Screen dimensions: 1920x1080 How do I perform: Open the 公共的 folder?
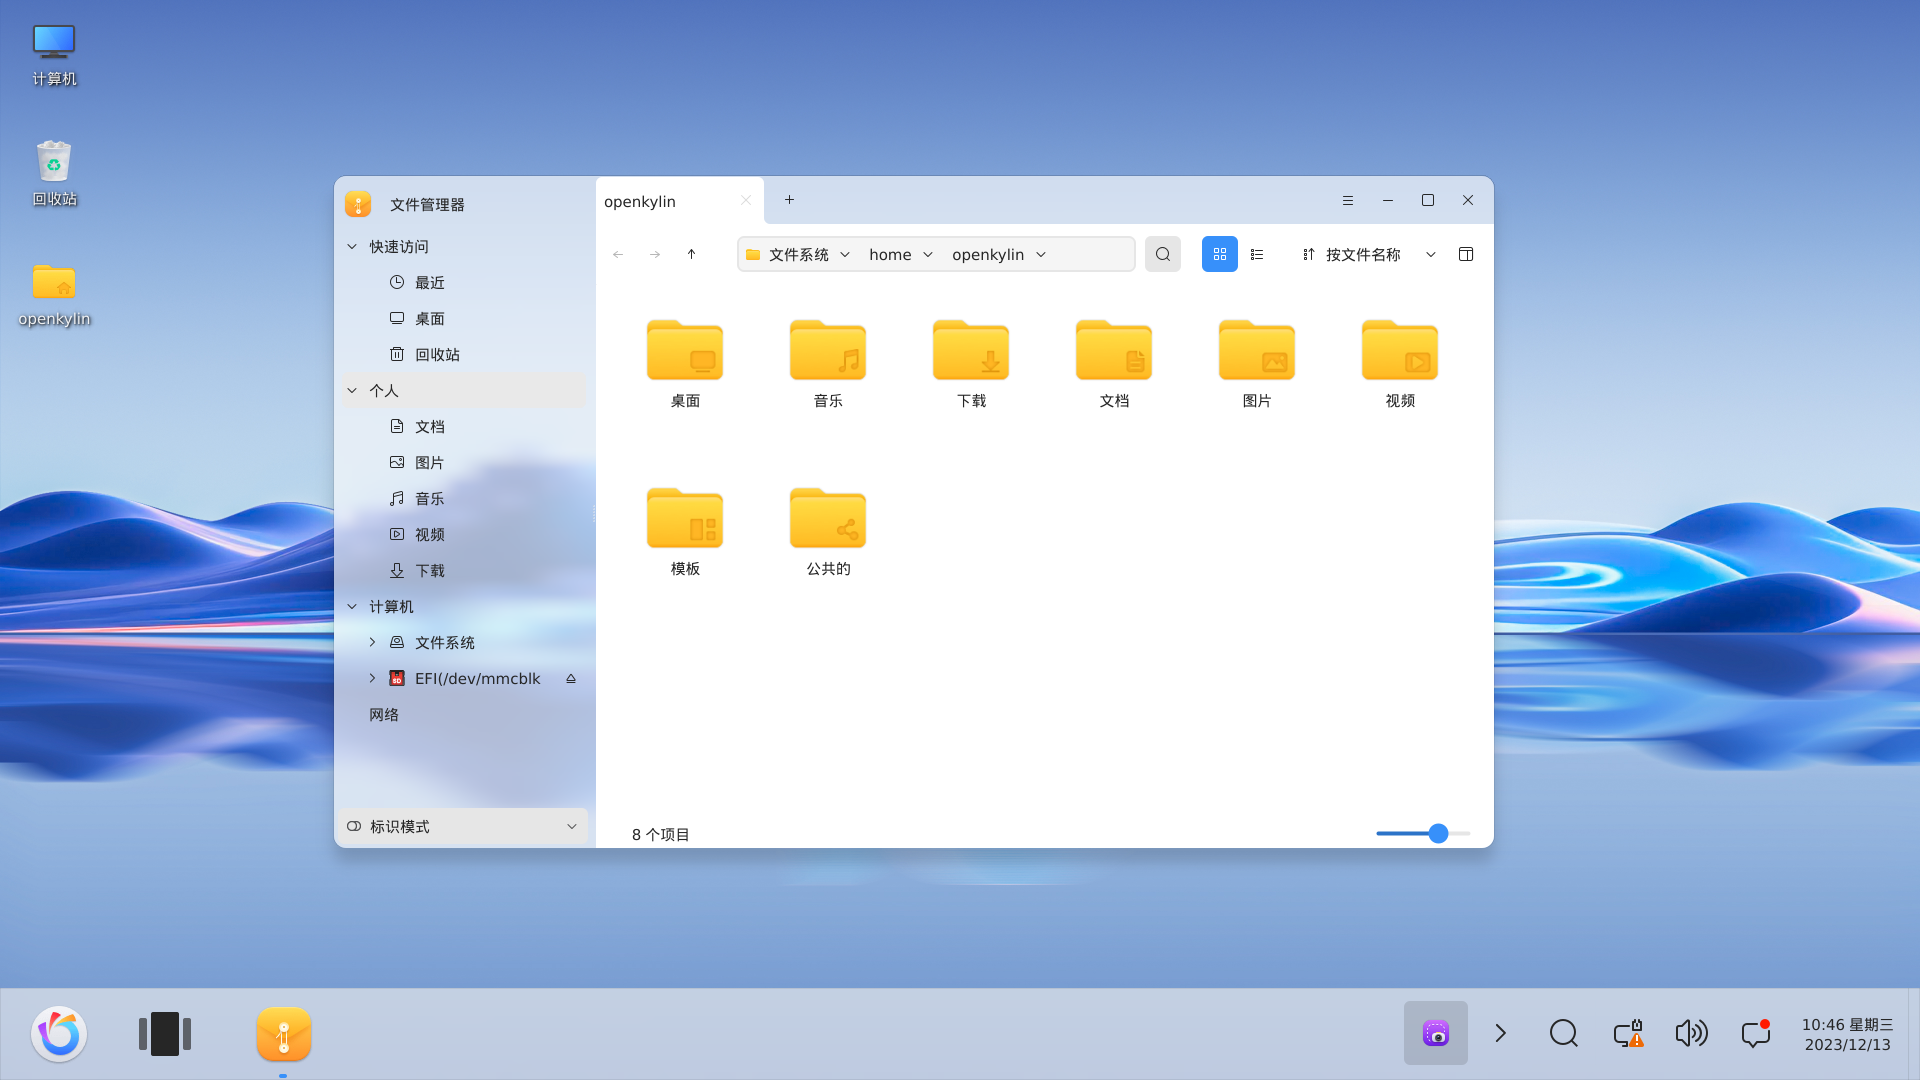(x=828, y=531)
